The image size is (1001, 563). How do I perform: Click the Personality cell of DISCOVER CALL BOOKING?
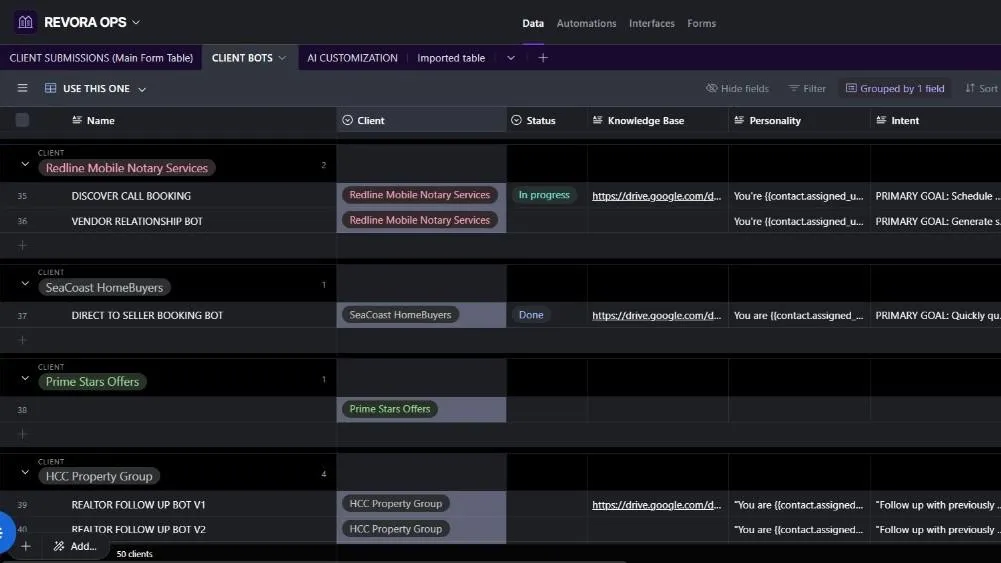tap(799, 196)
